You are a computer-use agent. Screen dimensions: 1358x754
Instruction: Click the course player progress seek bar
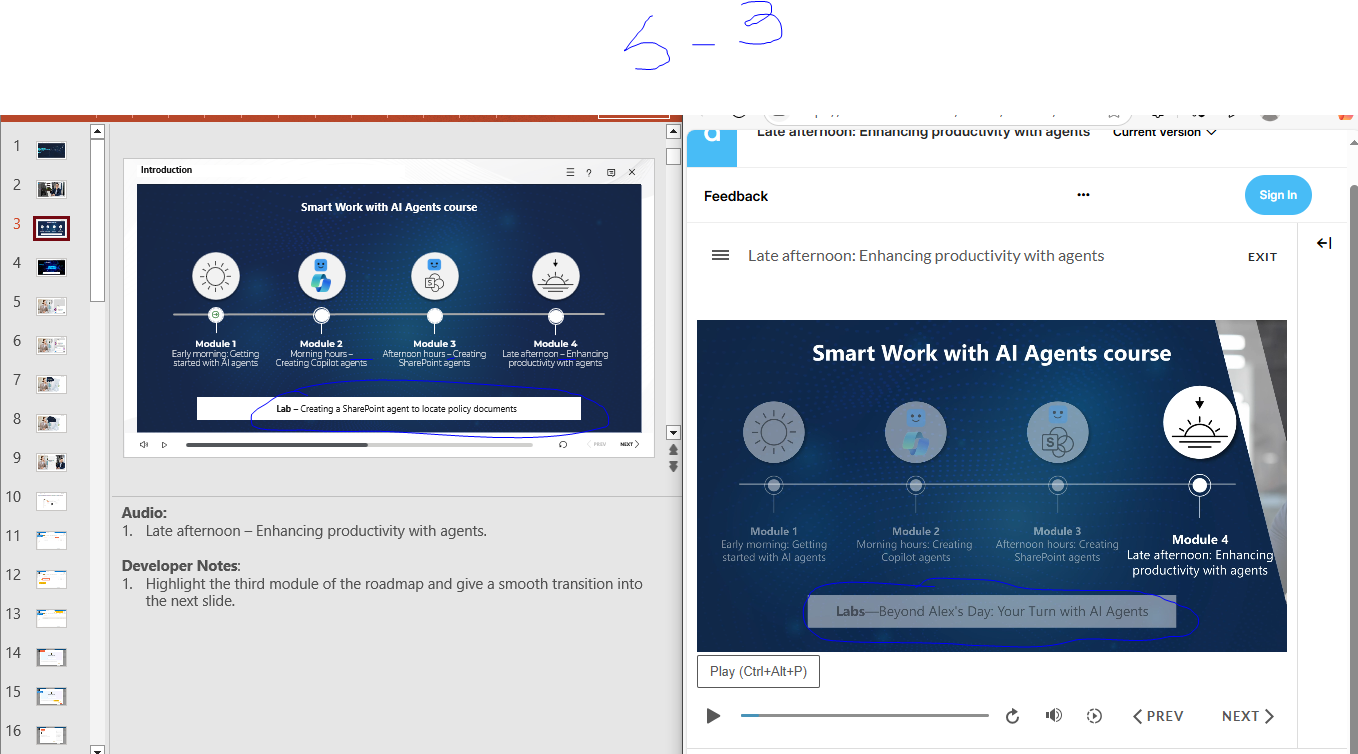point(864,716)
